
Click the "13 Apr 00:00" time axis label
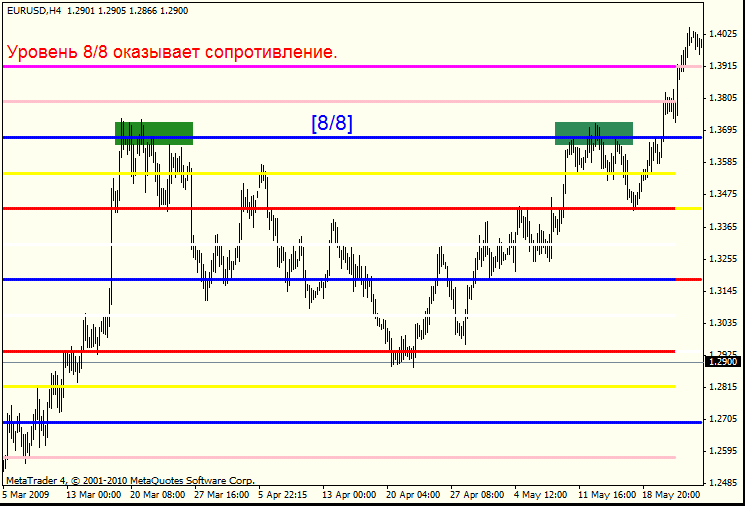[x=349, y=495]
